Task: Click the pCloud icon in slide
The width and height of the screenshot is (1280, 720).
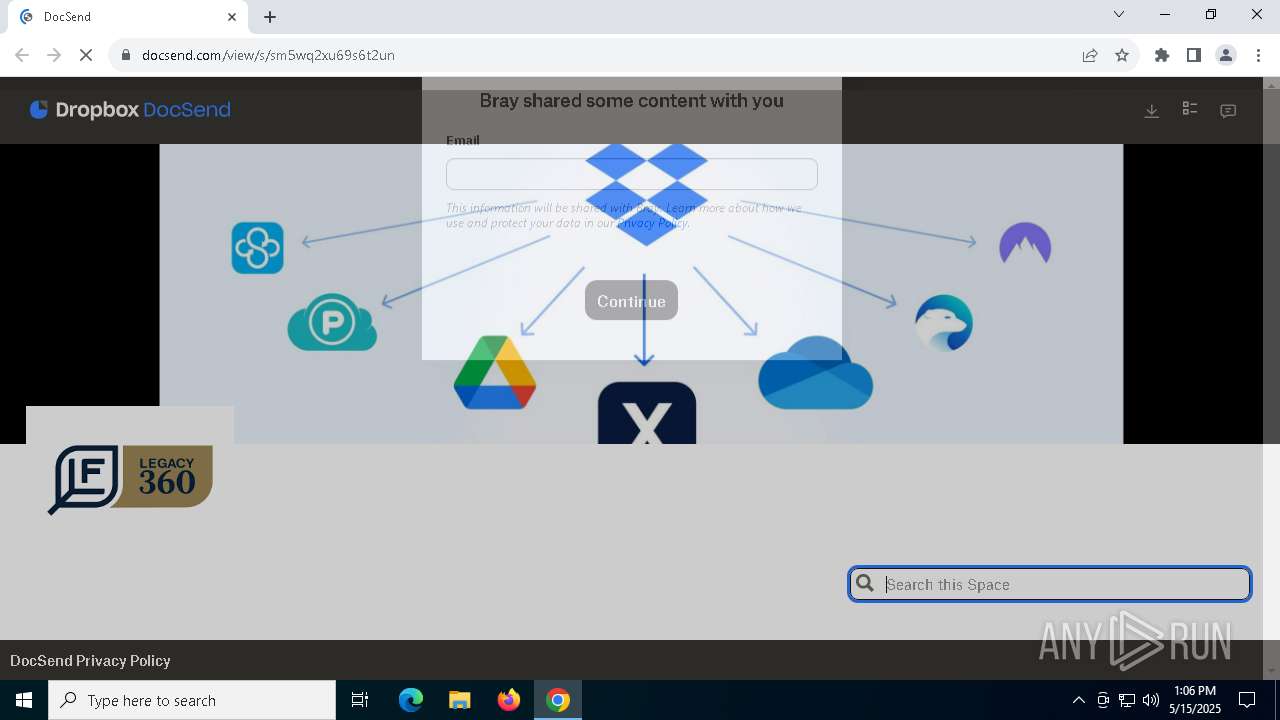Action: click(332, 322)
